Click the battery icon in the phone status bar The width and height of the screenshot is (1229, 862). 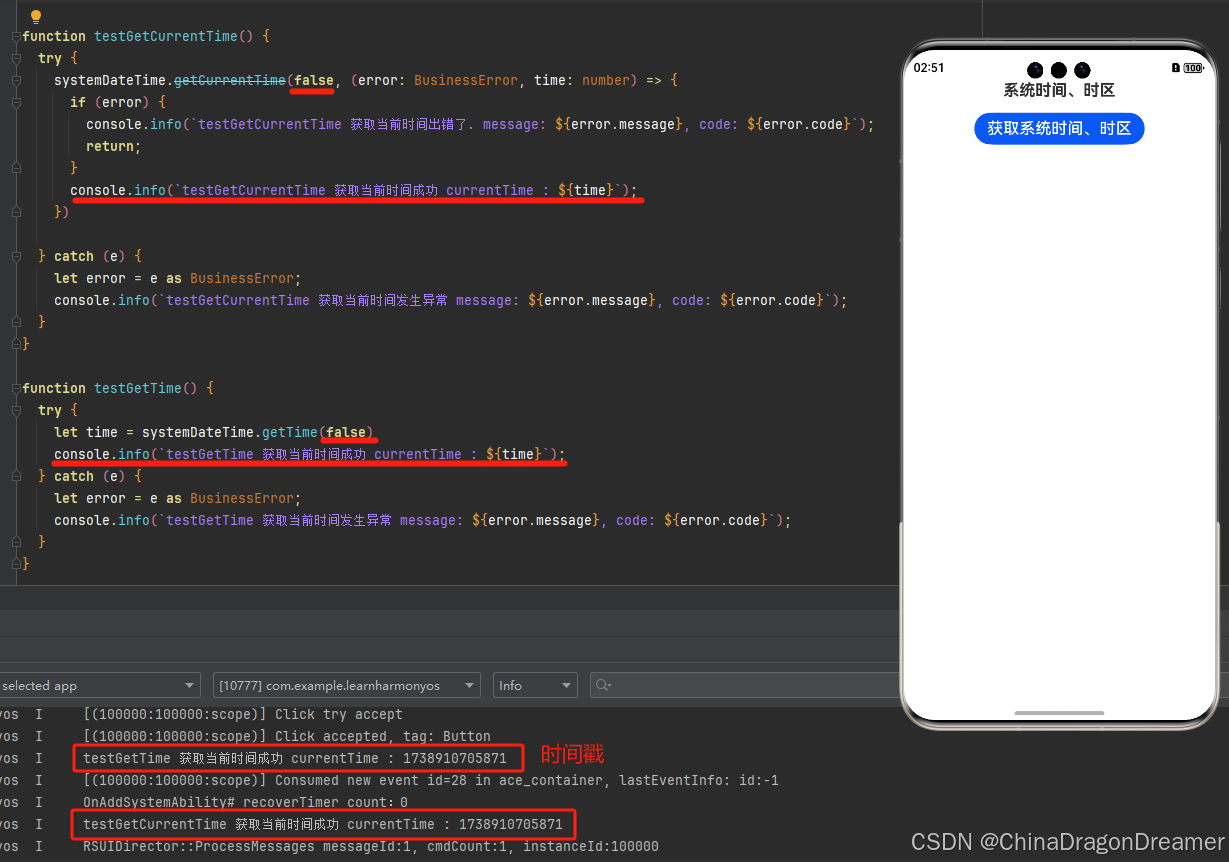1193,68
